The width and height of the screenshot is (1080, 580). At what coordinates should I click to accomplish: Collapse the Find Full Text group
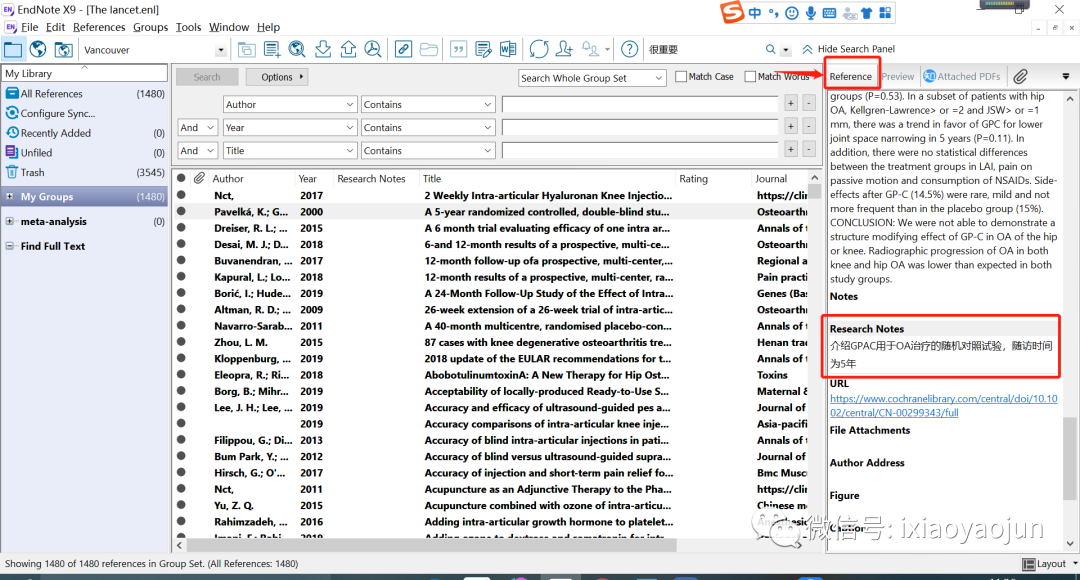pos(10,246)
